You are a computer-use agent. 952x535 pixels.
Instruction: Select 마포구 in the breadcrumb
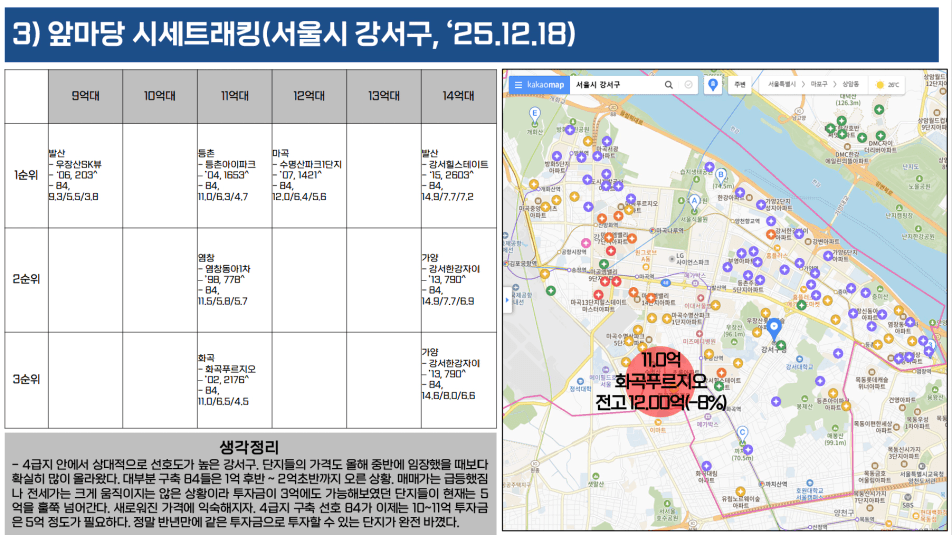coord(818,85)
